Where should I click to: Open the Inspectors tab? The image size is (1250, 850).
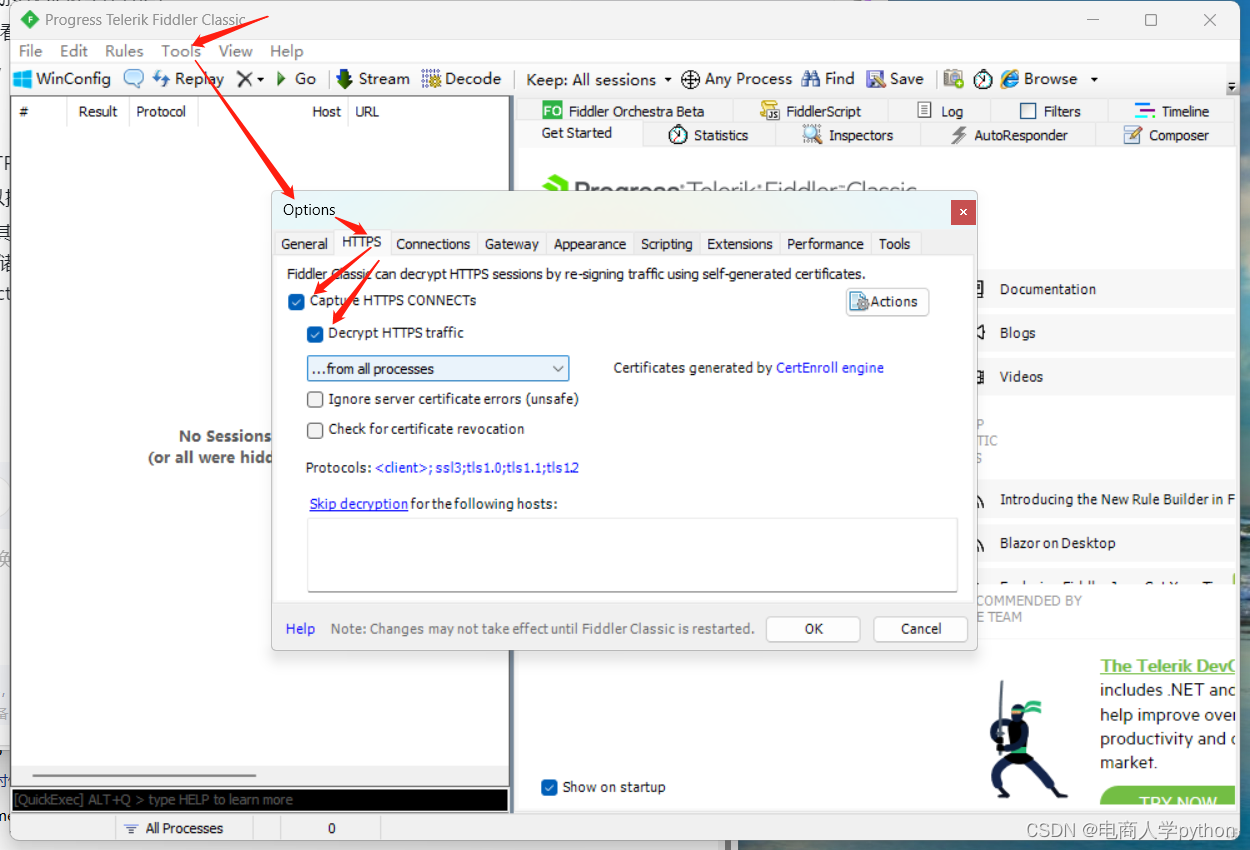[848, 135]
